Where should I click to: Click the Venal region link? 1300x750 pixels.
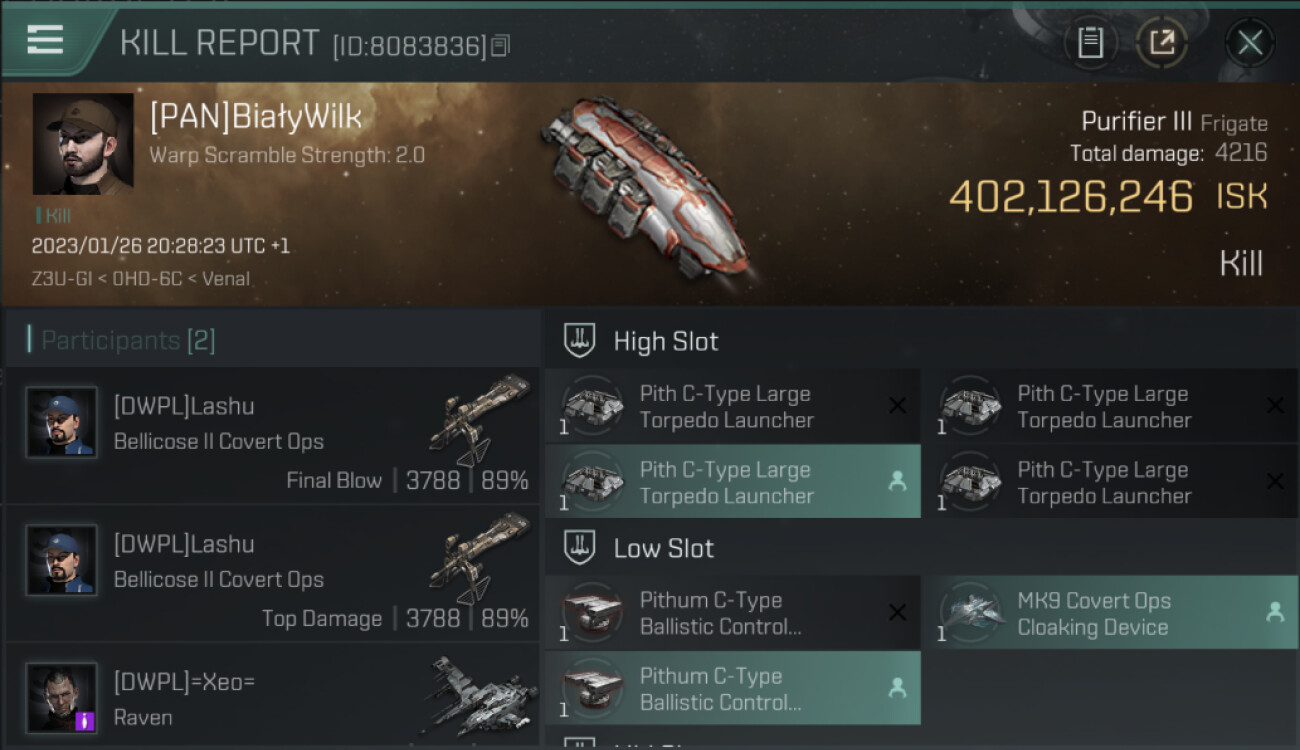tap(226, 279)
